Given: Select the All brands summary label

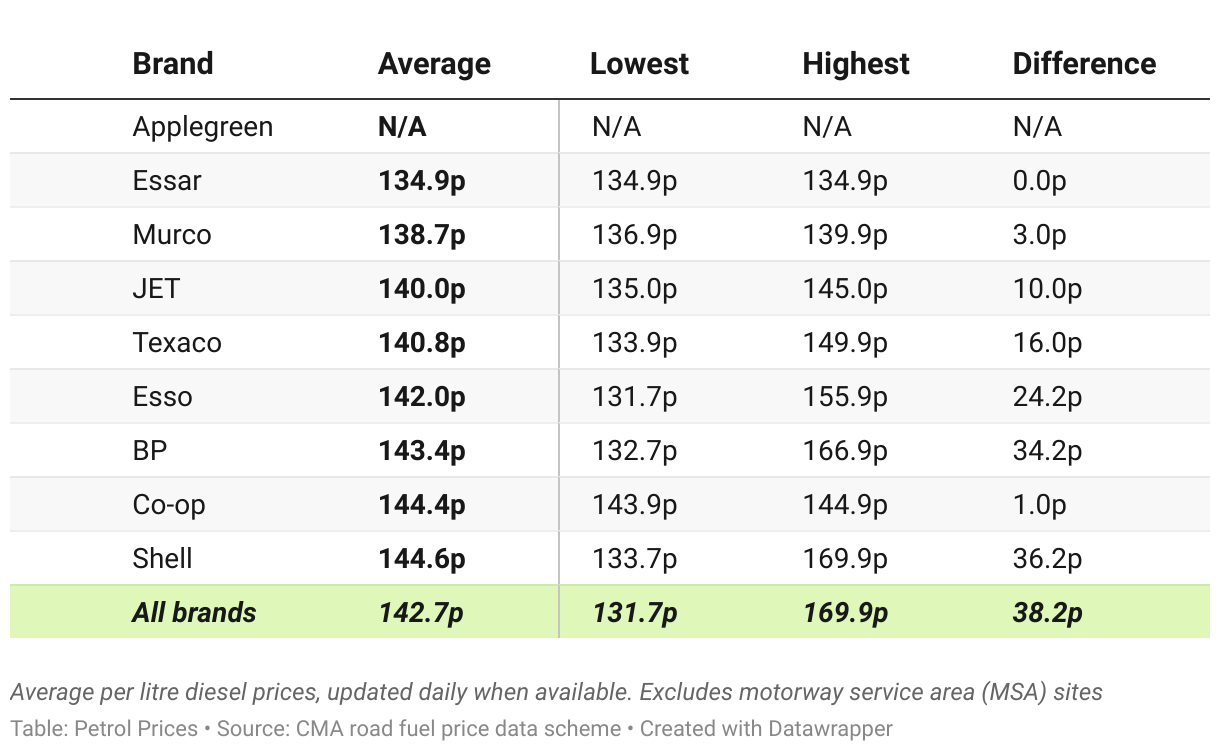Looking at the screenshot, I should pos(194,612).
